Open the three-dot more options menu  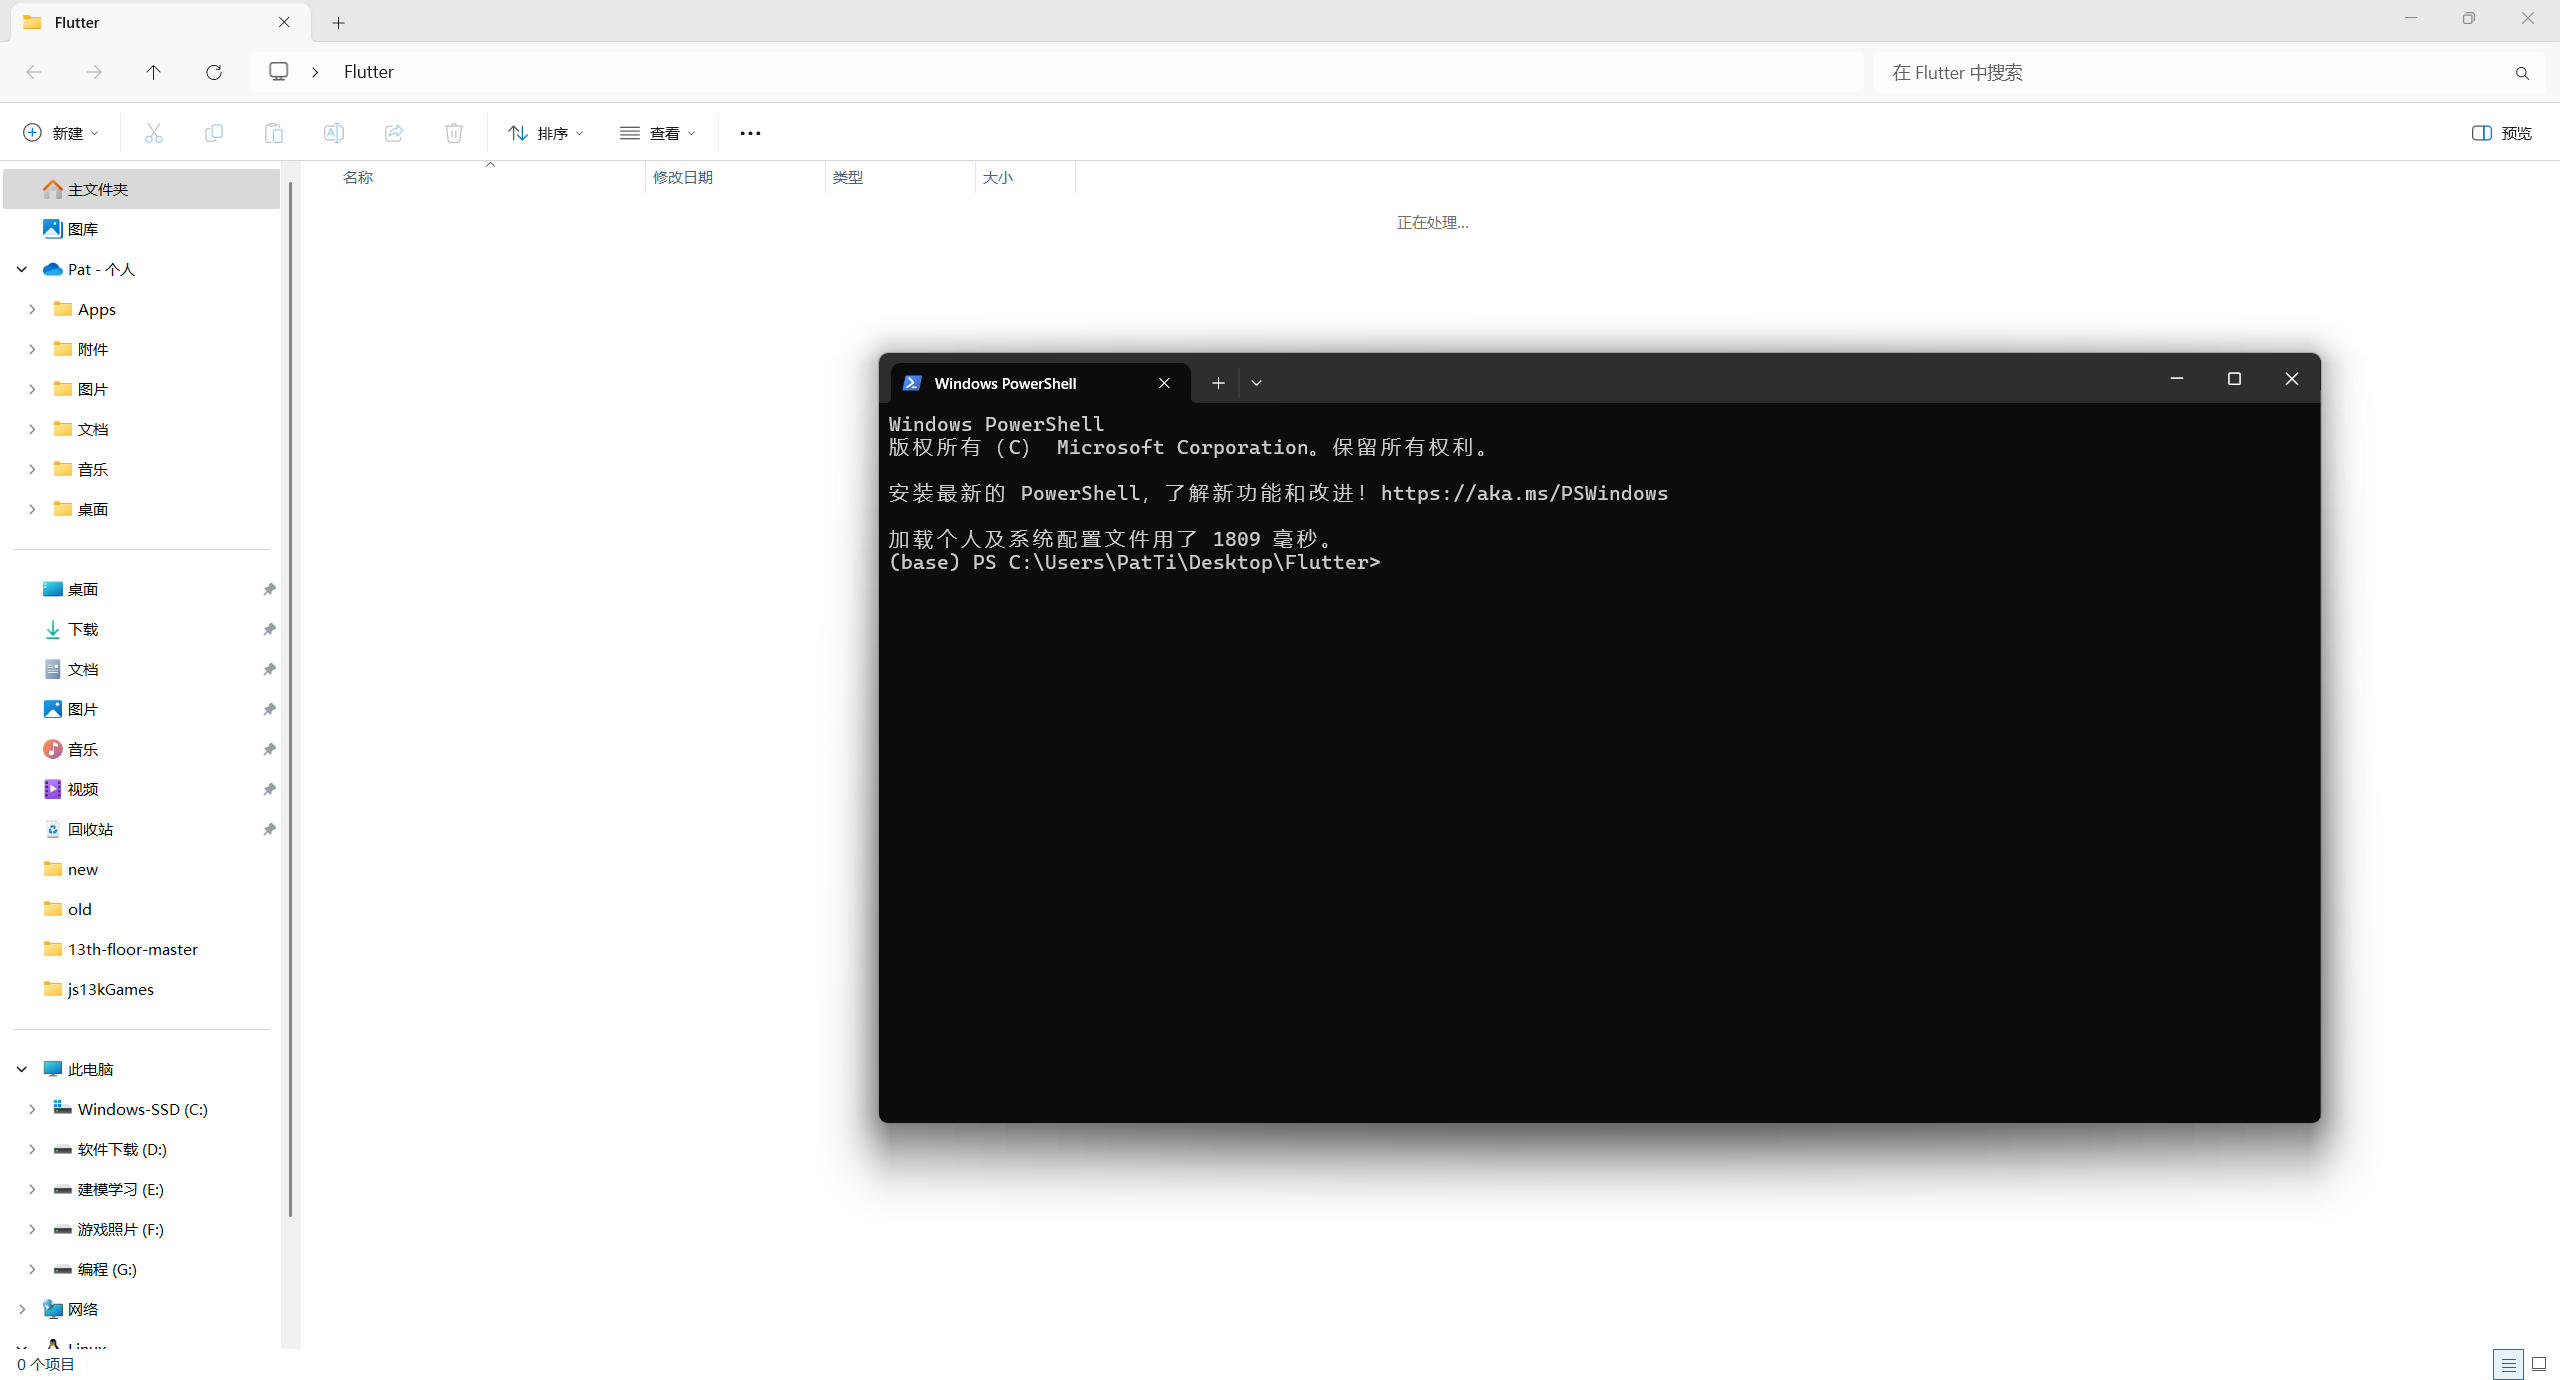click(x=750, y=133)
